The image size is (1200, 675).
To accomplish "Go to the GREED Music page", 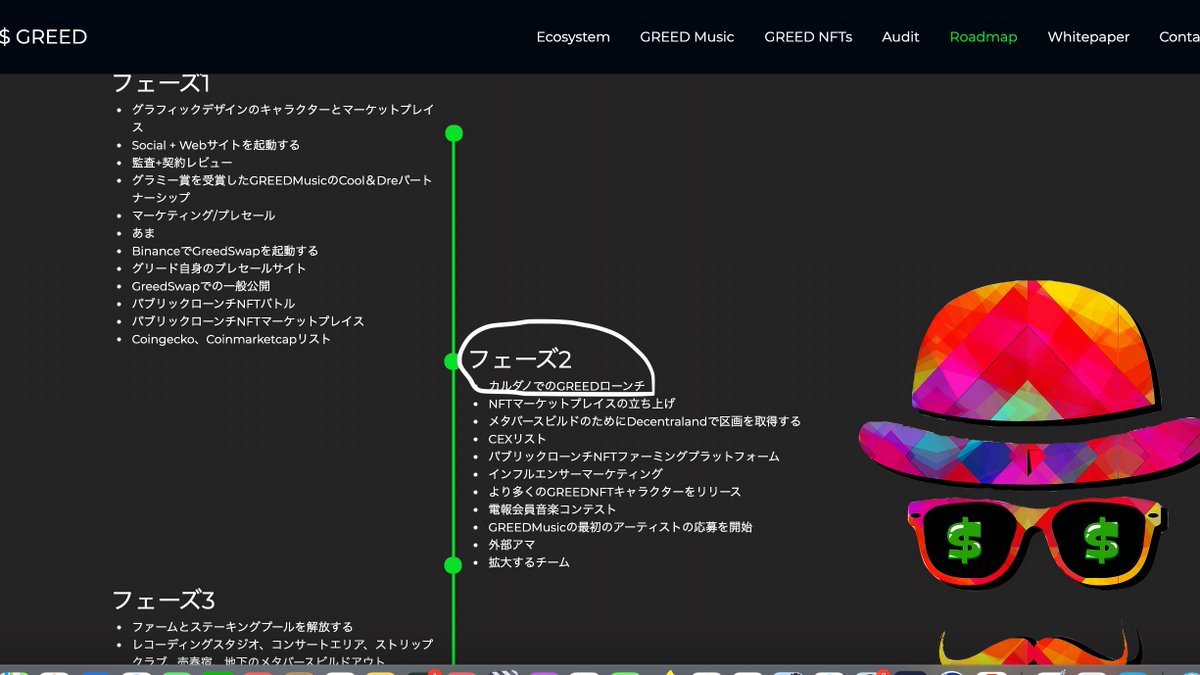I will [687, 37].
